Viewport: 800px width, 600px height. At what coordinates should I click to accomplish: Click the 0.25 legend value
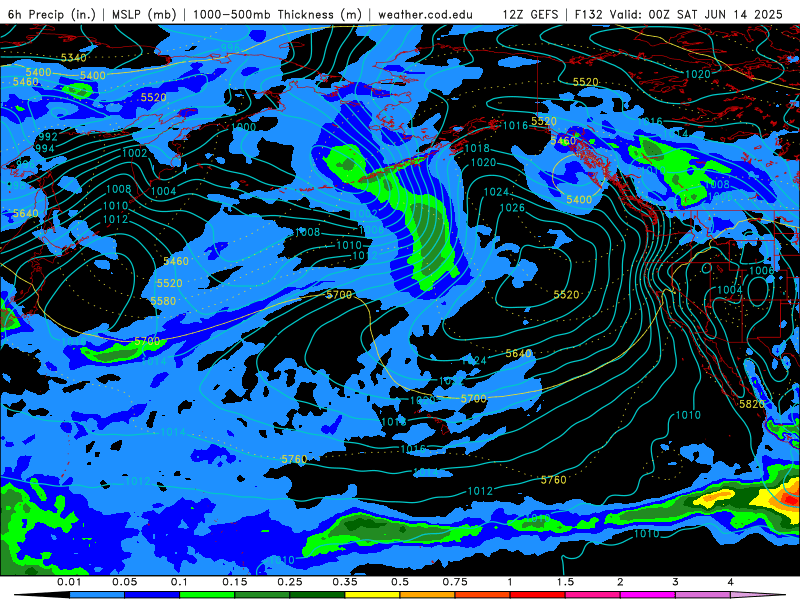pyautogui.click(x=290, y=582)
